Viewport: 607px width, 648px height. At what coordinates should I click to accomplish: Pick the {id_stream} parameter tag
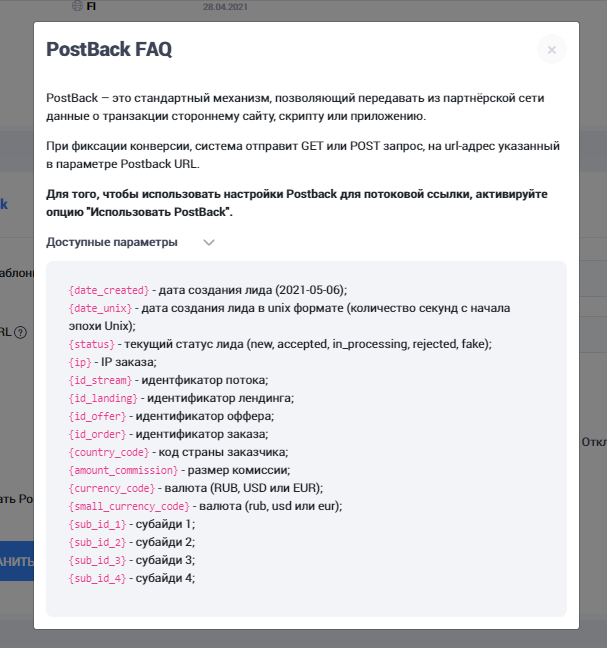[101, 379]
